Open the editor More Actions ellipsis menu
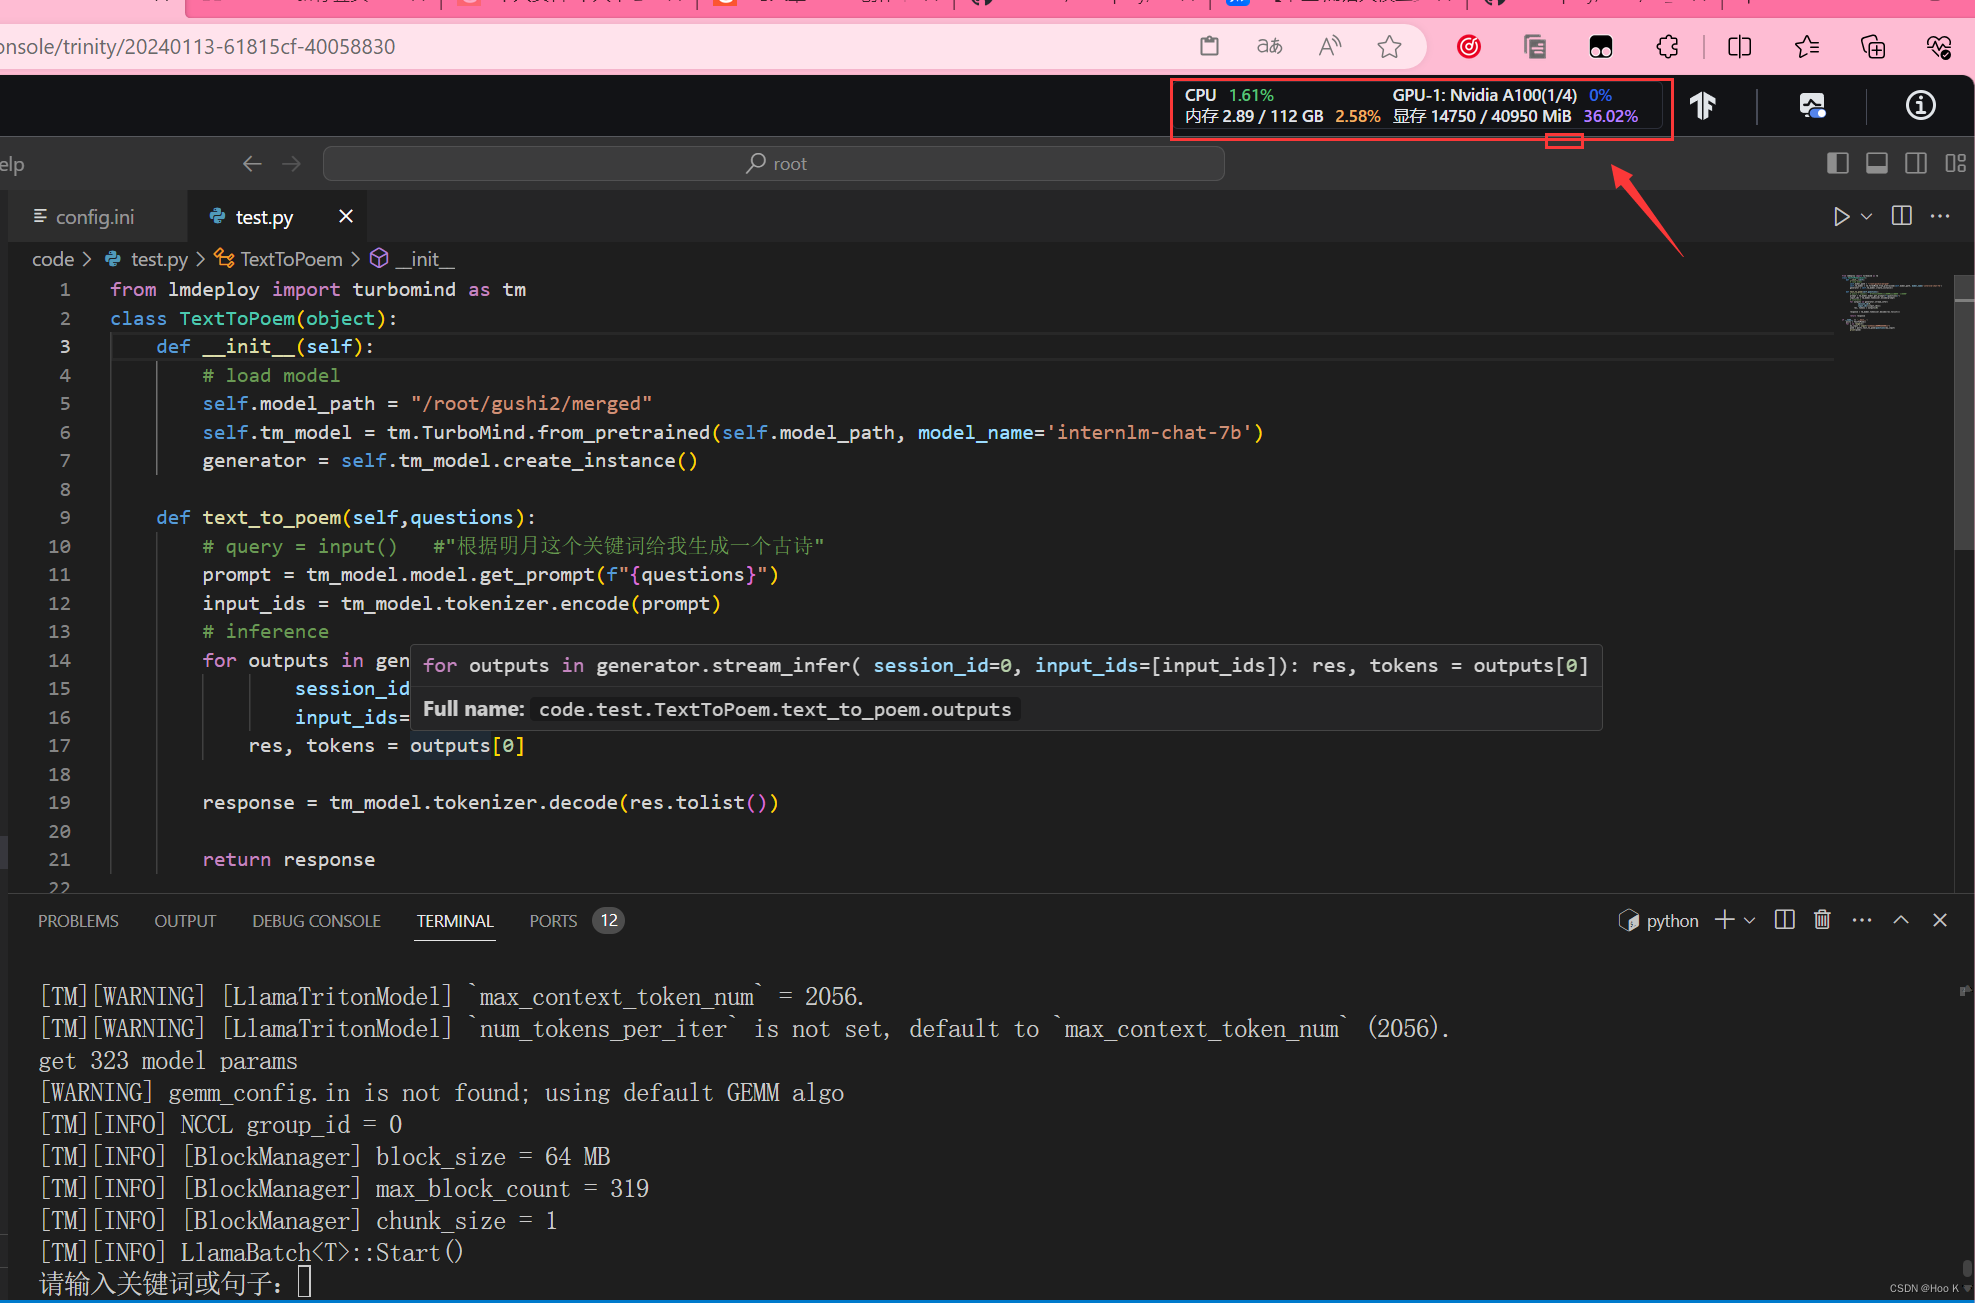This screenshot has width=1975, height=1303. click(x=1940, y=216)
